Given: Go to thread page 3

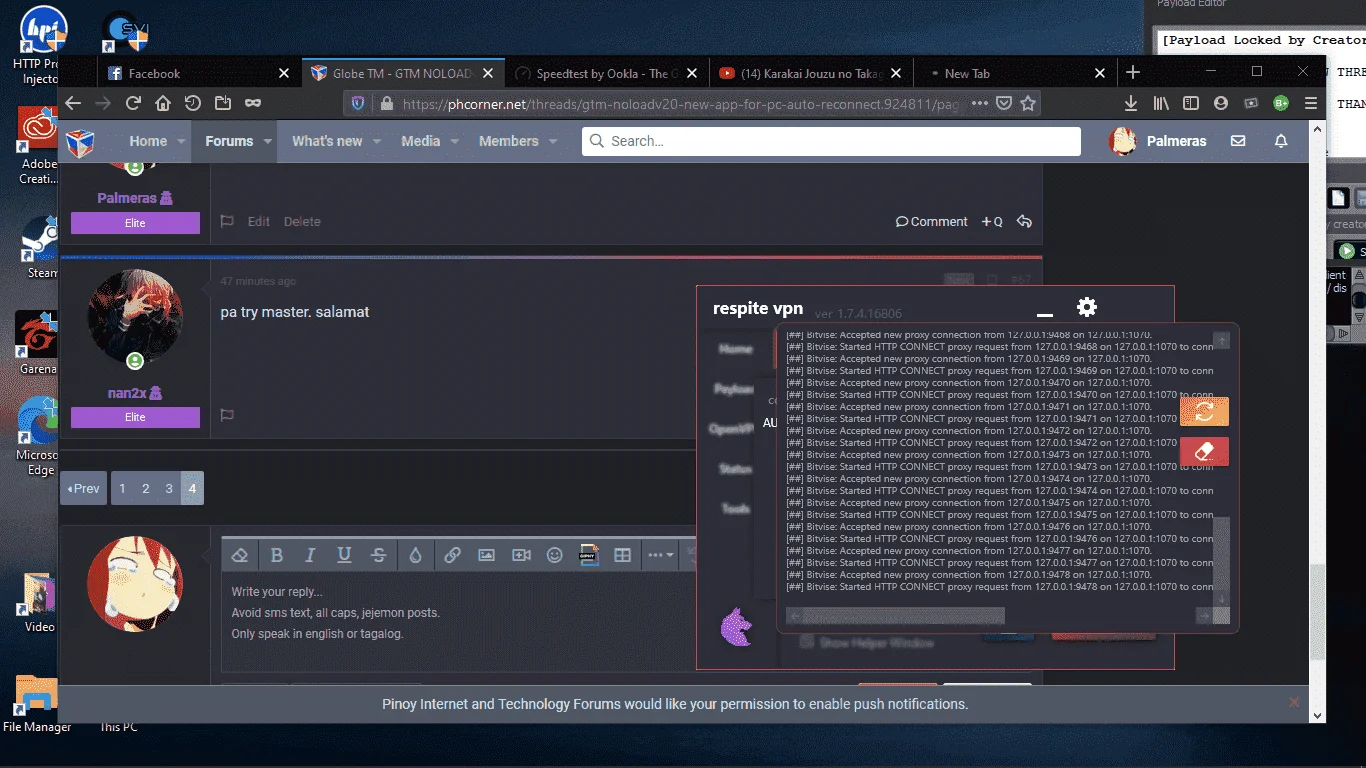Looking at the screenshot, I should [x=169, y=488].
